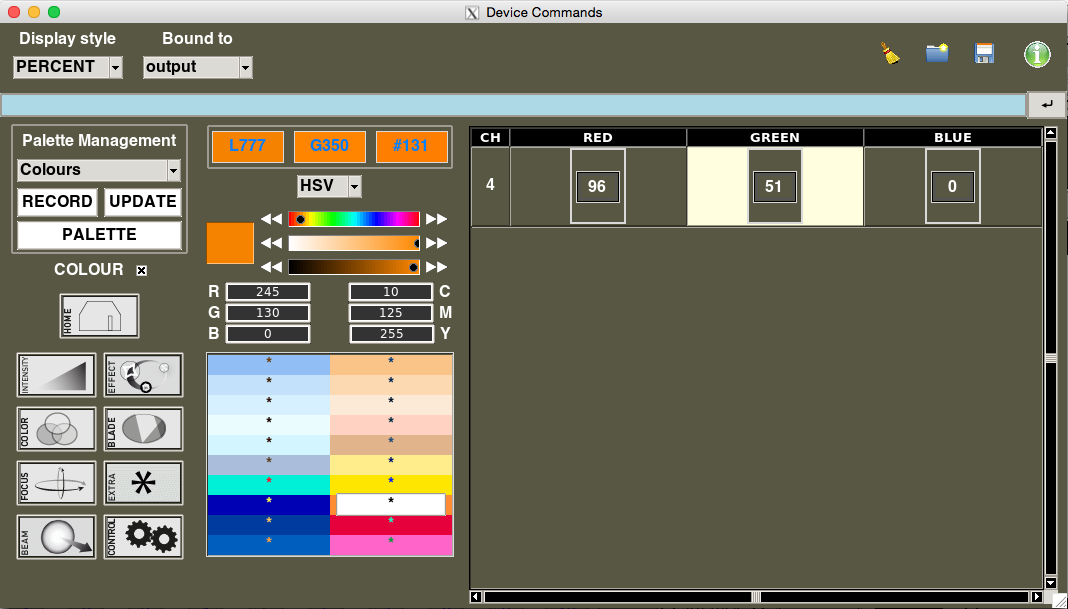
Task: Click the broom clear icon
Action: (x=889, y=54)
